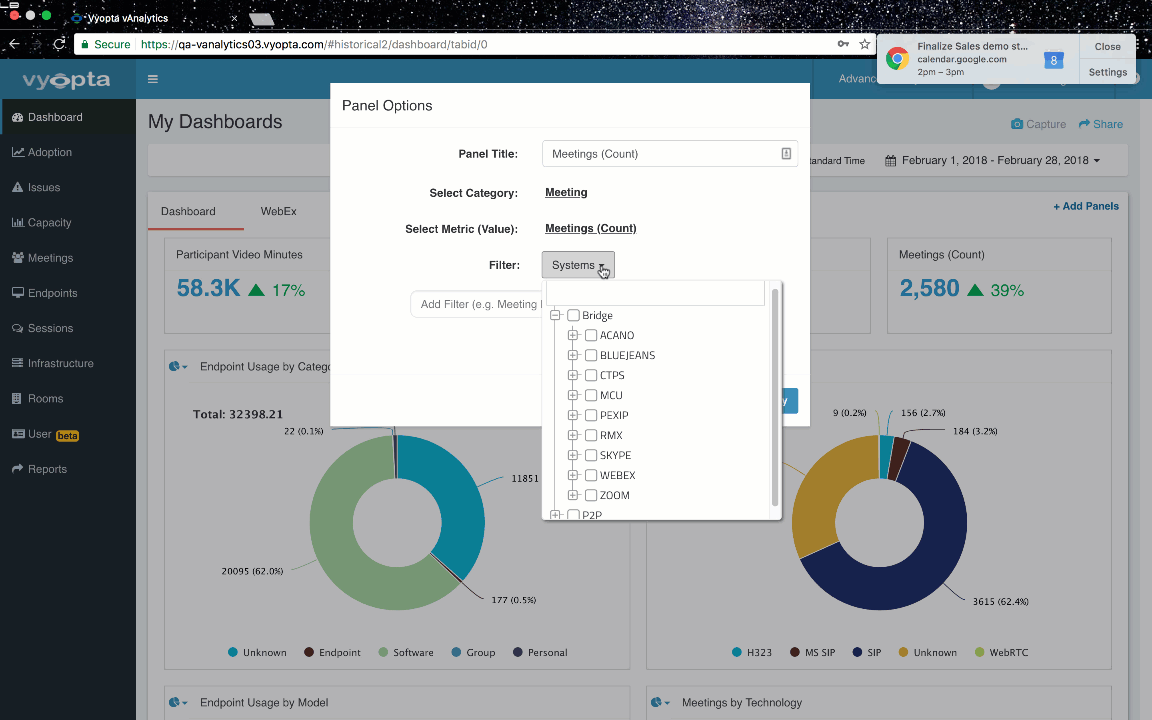Viewport: 1152px width, 720px height.
Task: Open the Issues warning icon in sidebar
Action: 18,188
